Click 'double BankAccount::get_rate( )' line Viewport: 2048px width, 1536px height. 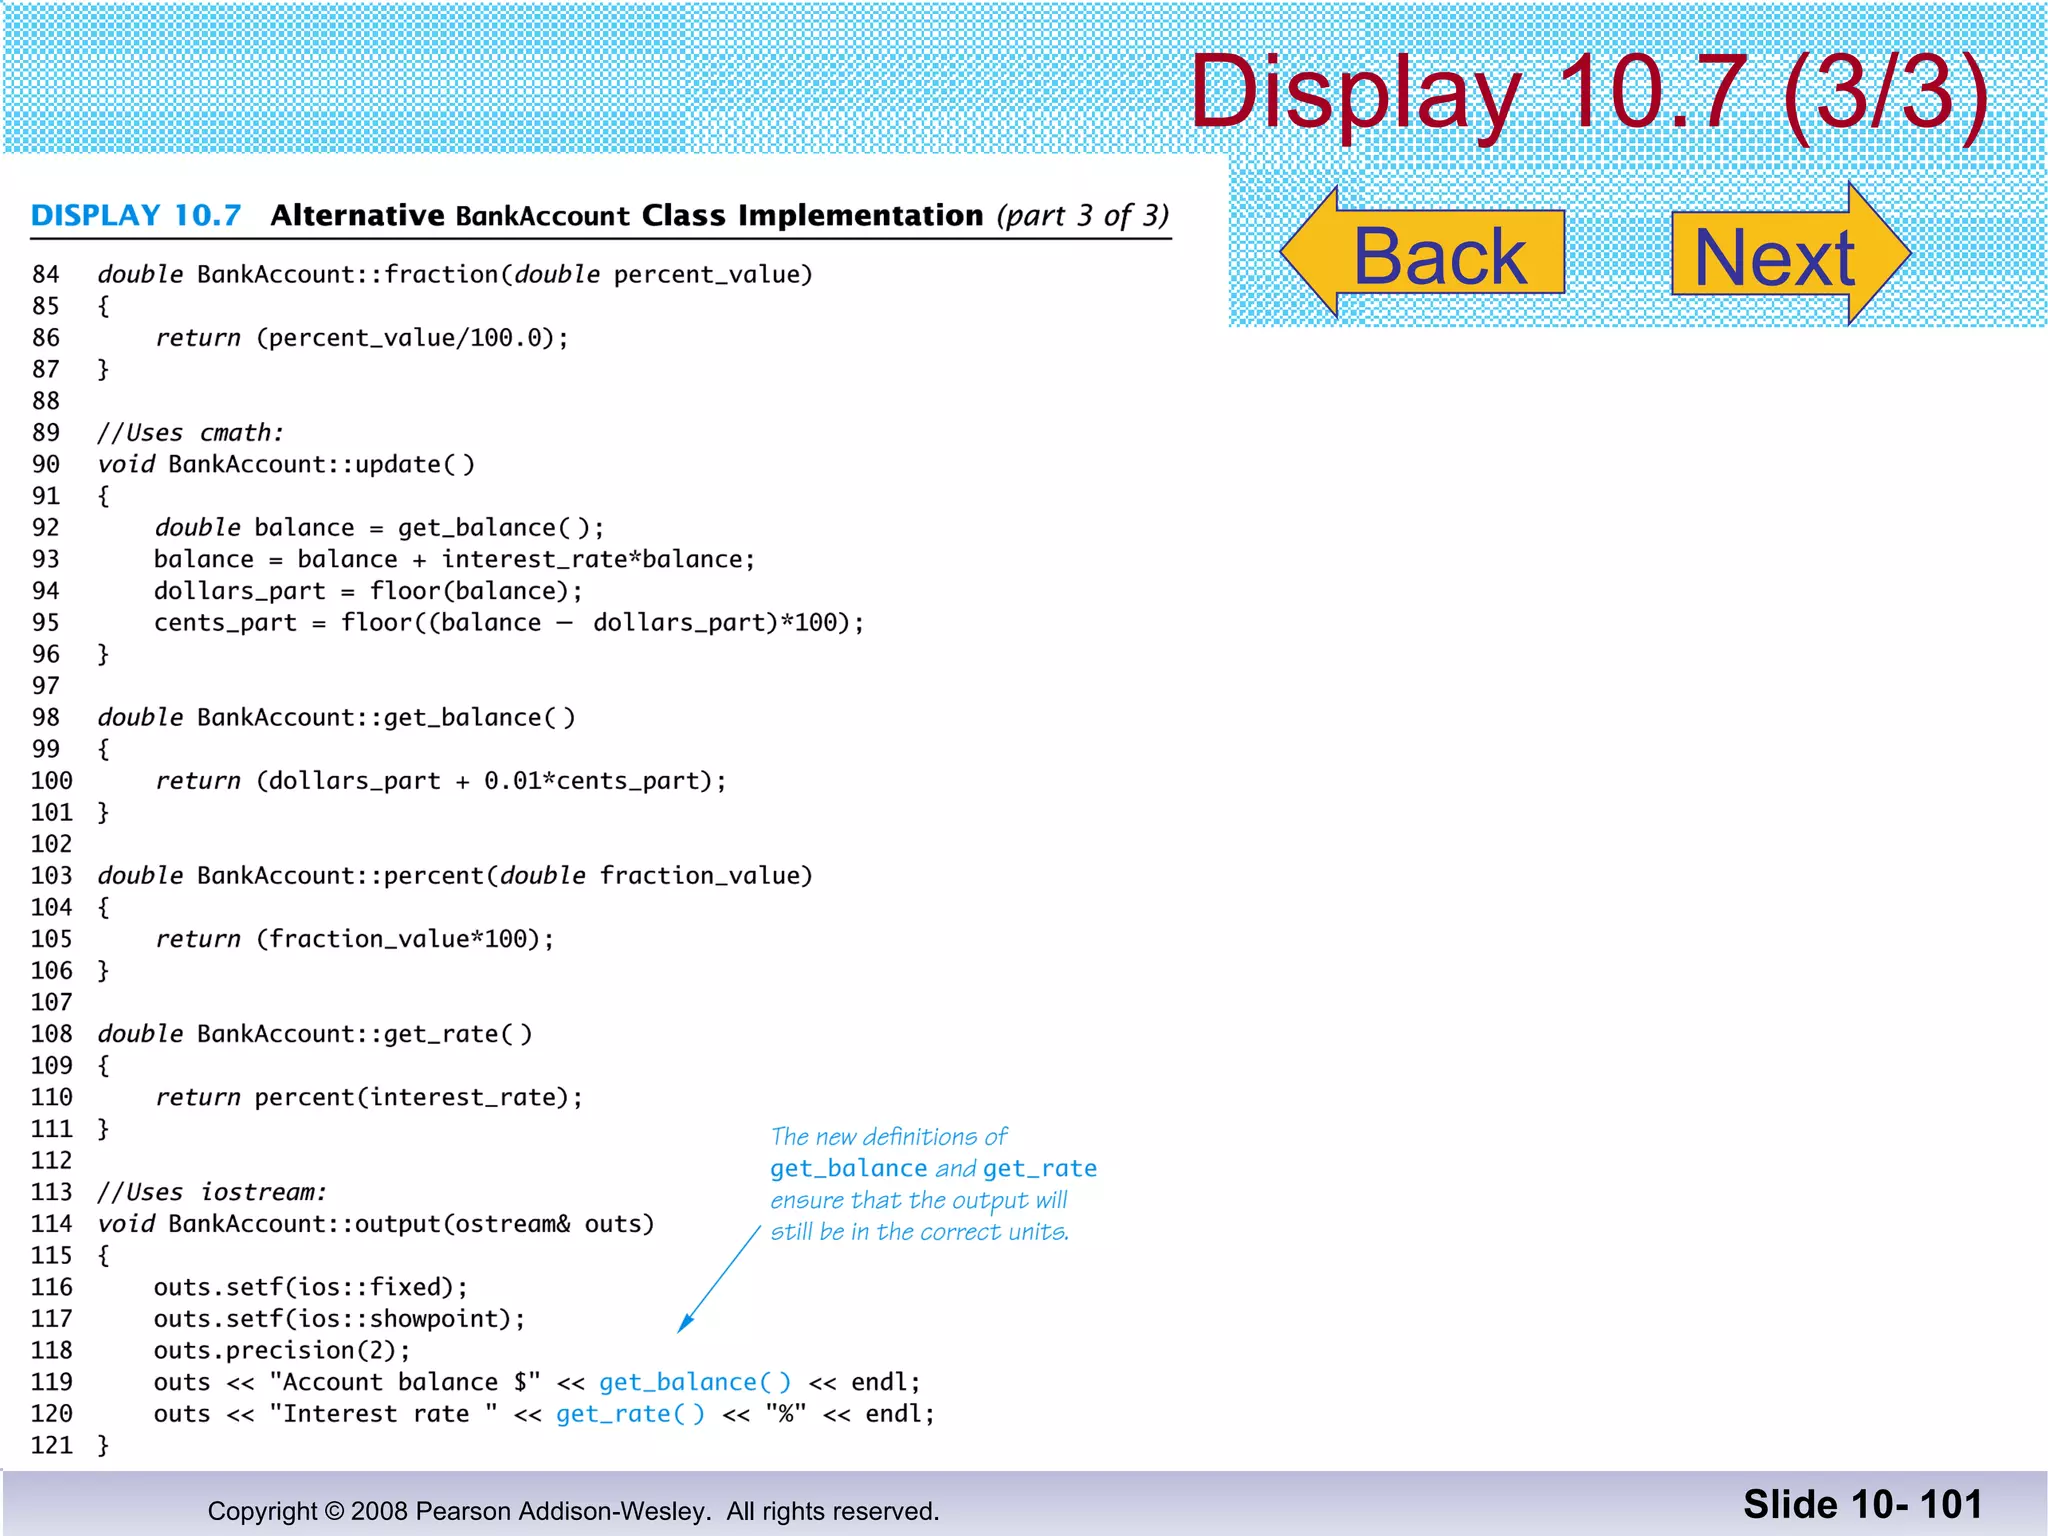click(x=315, y=1034)
